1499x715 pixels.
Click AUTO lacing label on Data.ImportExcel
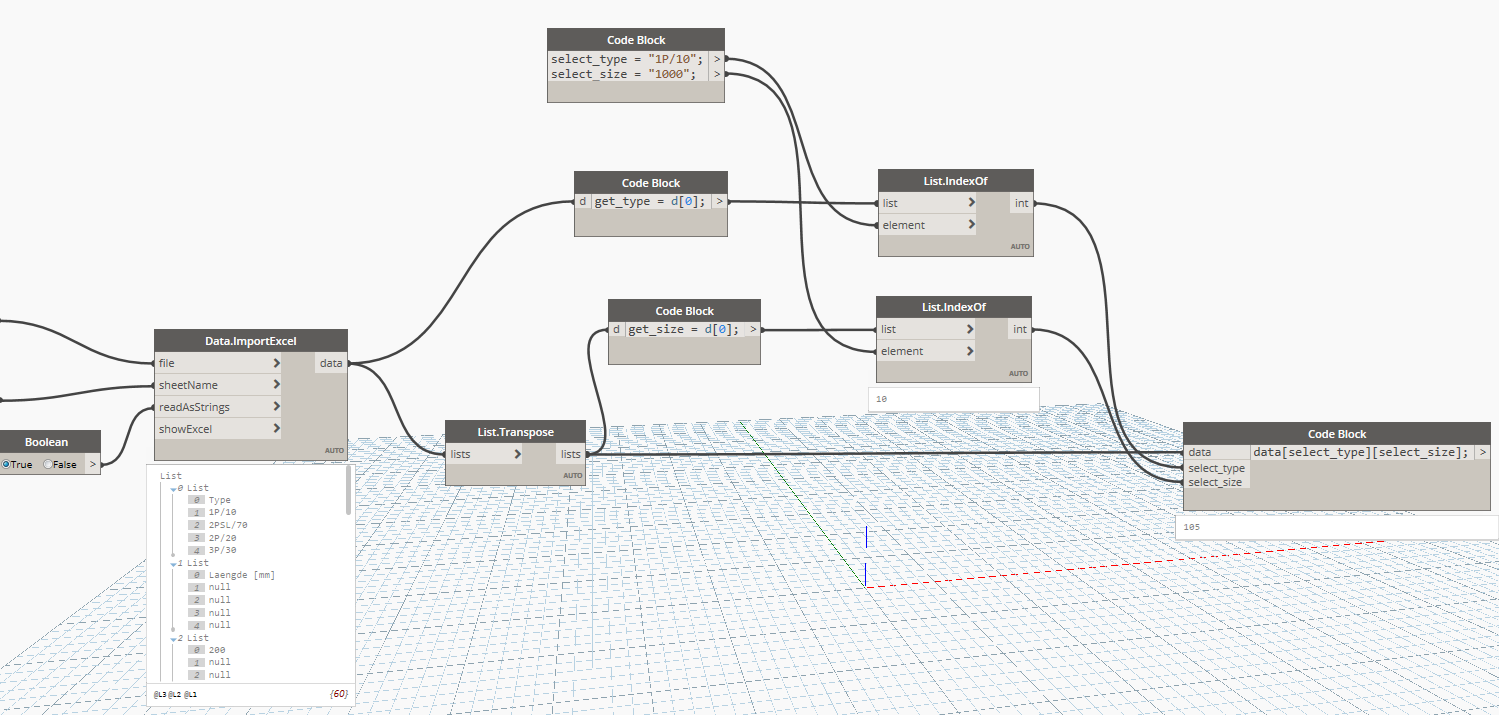[x=334, y=450]
